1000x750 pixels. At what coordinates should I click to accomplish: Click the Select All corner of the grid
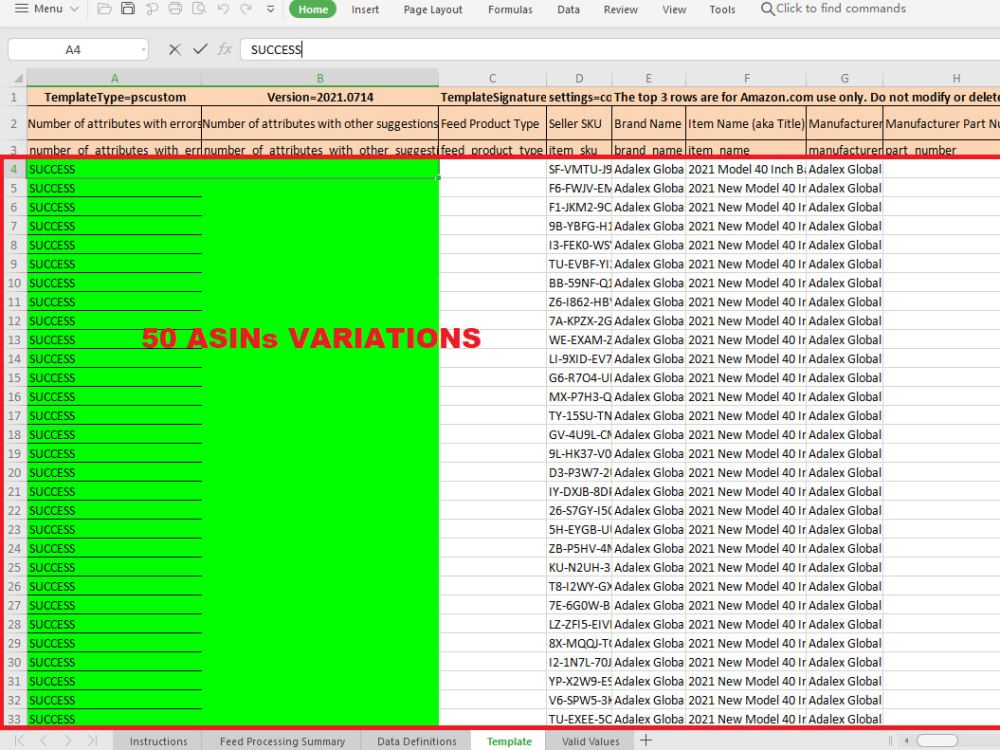pos(18,78)
